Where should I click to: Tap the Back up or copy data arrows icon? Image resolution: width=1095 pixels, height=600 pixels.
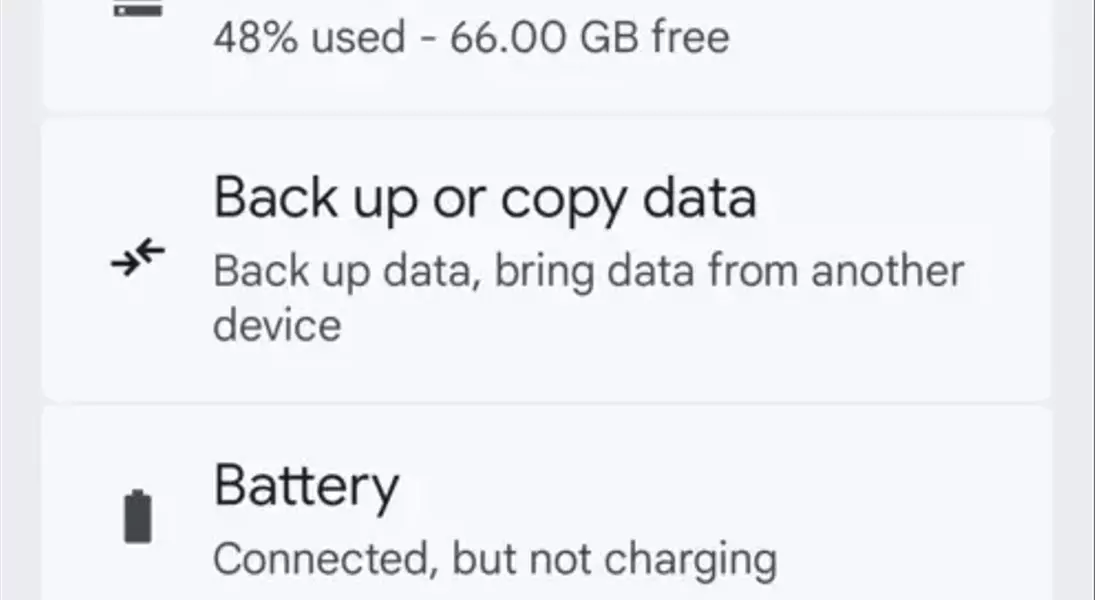pos(138,258)
